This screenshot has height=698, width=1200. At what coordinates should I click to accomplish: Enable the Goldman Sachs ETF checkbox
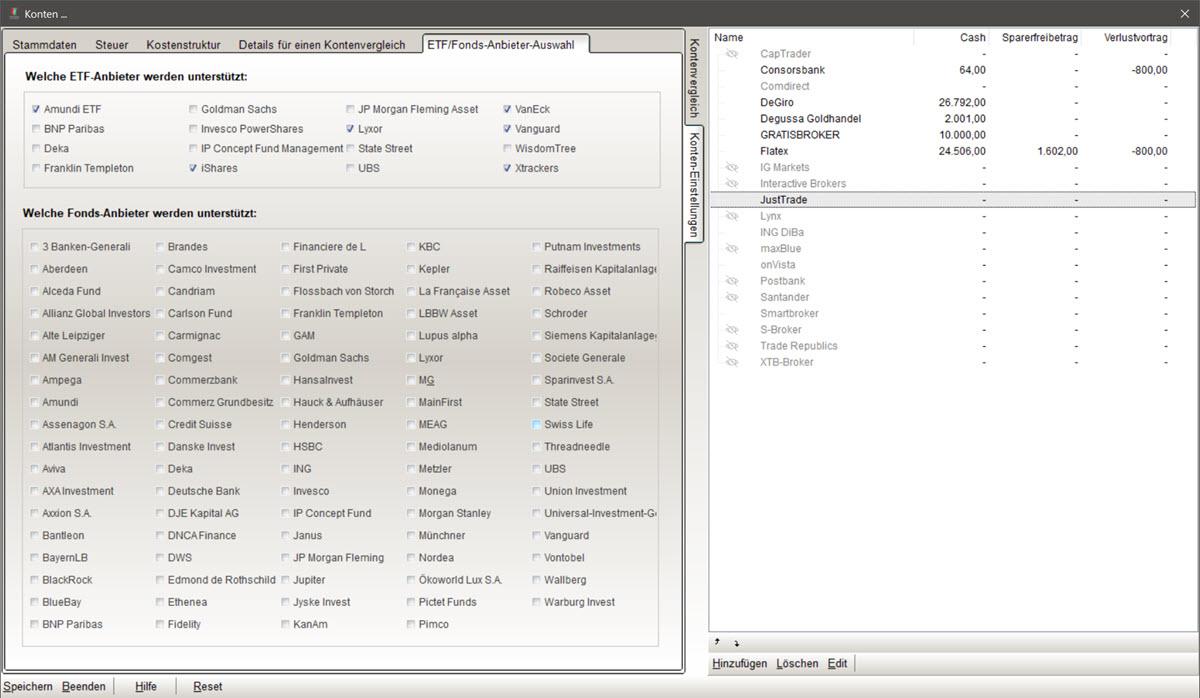193,109
